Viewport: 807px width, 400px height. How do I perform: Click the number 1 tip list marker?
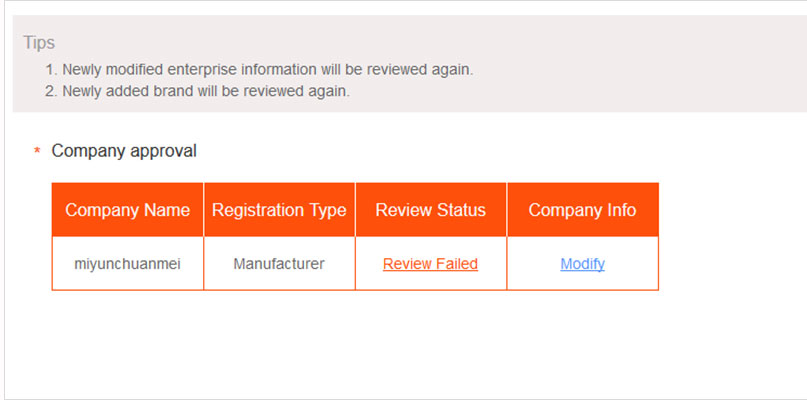51,70
